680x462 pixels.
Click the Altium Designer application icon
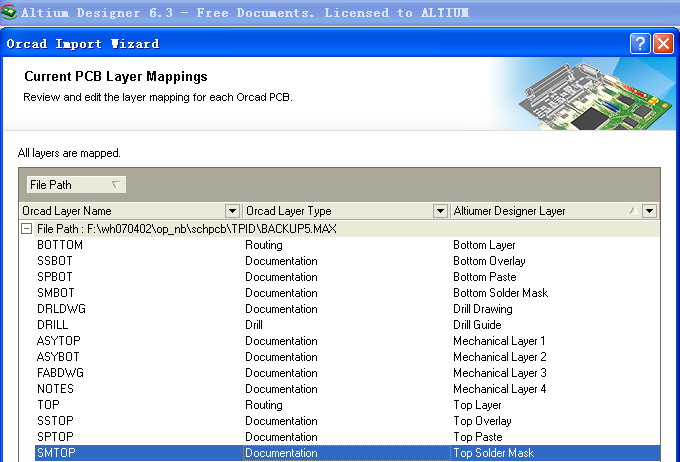pos(9,12)
